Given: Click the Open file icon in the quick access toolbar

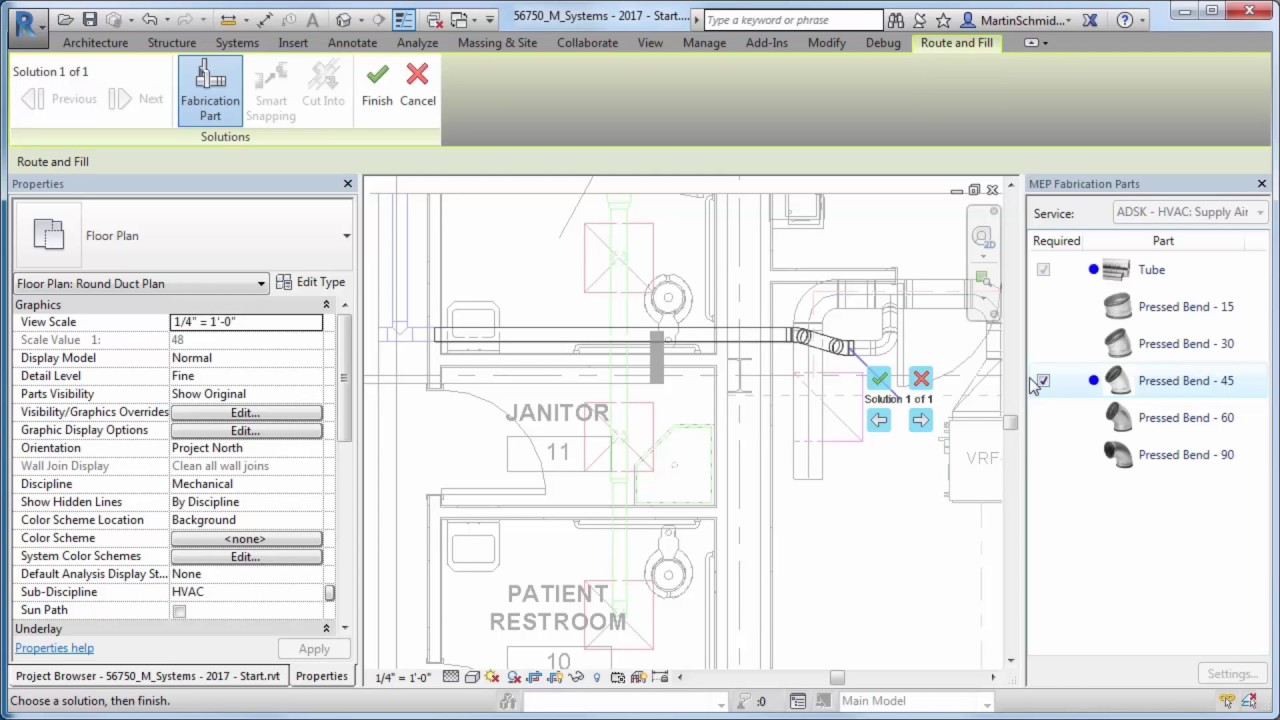Looking at the screenshot, I should pyautogui.click(x=65, y=20).
